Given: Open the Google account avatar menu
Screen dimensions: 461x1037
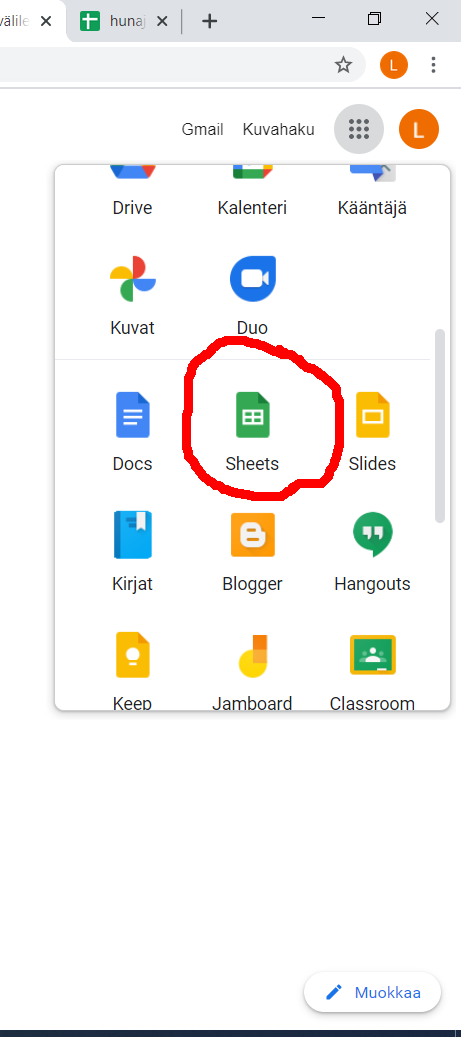Looking at the screenshot, I should click(419, 129).
